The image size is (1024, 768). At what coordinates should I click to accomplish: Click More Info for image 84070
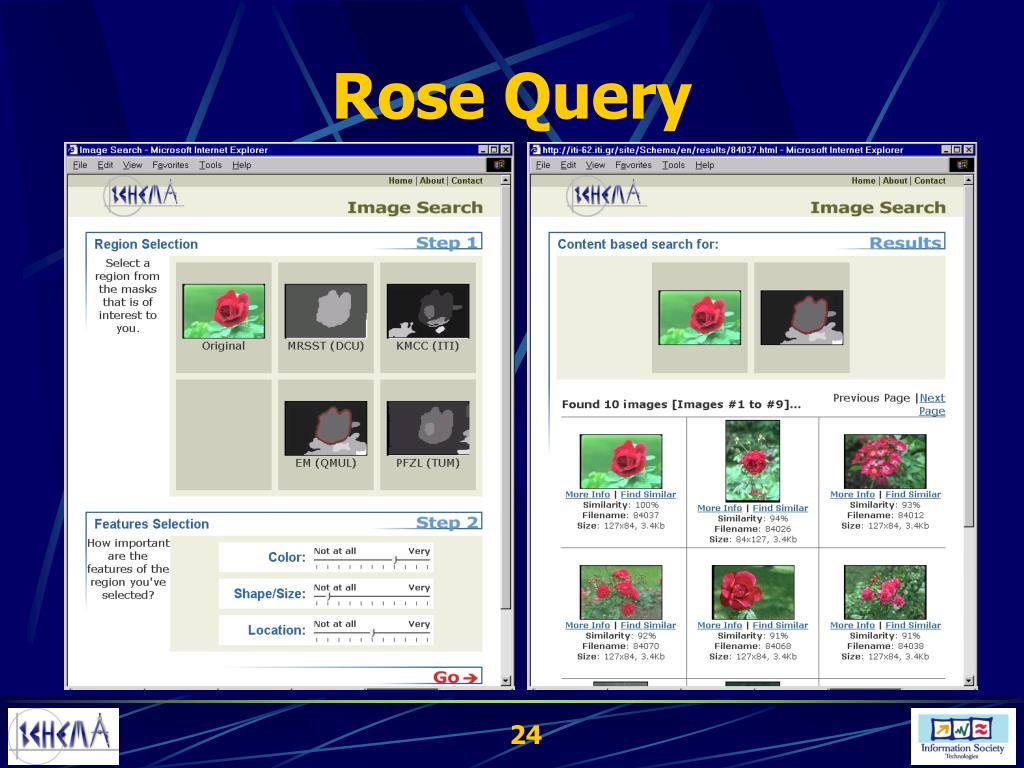click(587, 625)
